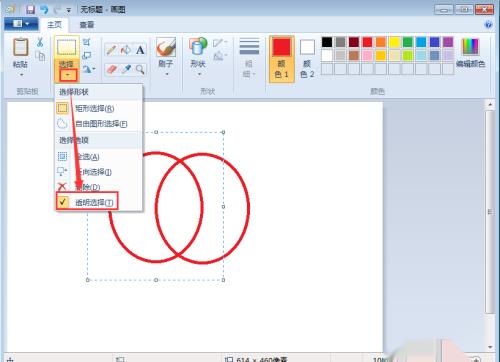Open the shape fill dropdown
500x362 pixels.
point(220,56)
